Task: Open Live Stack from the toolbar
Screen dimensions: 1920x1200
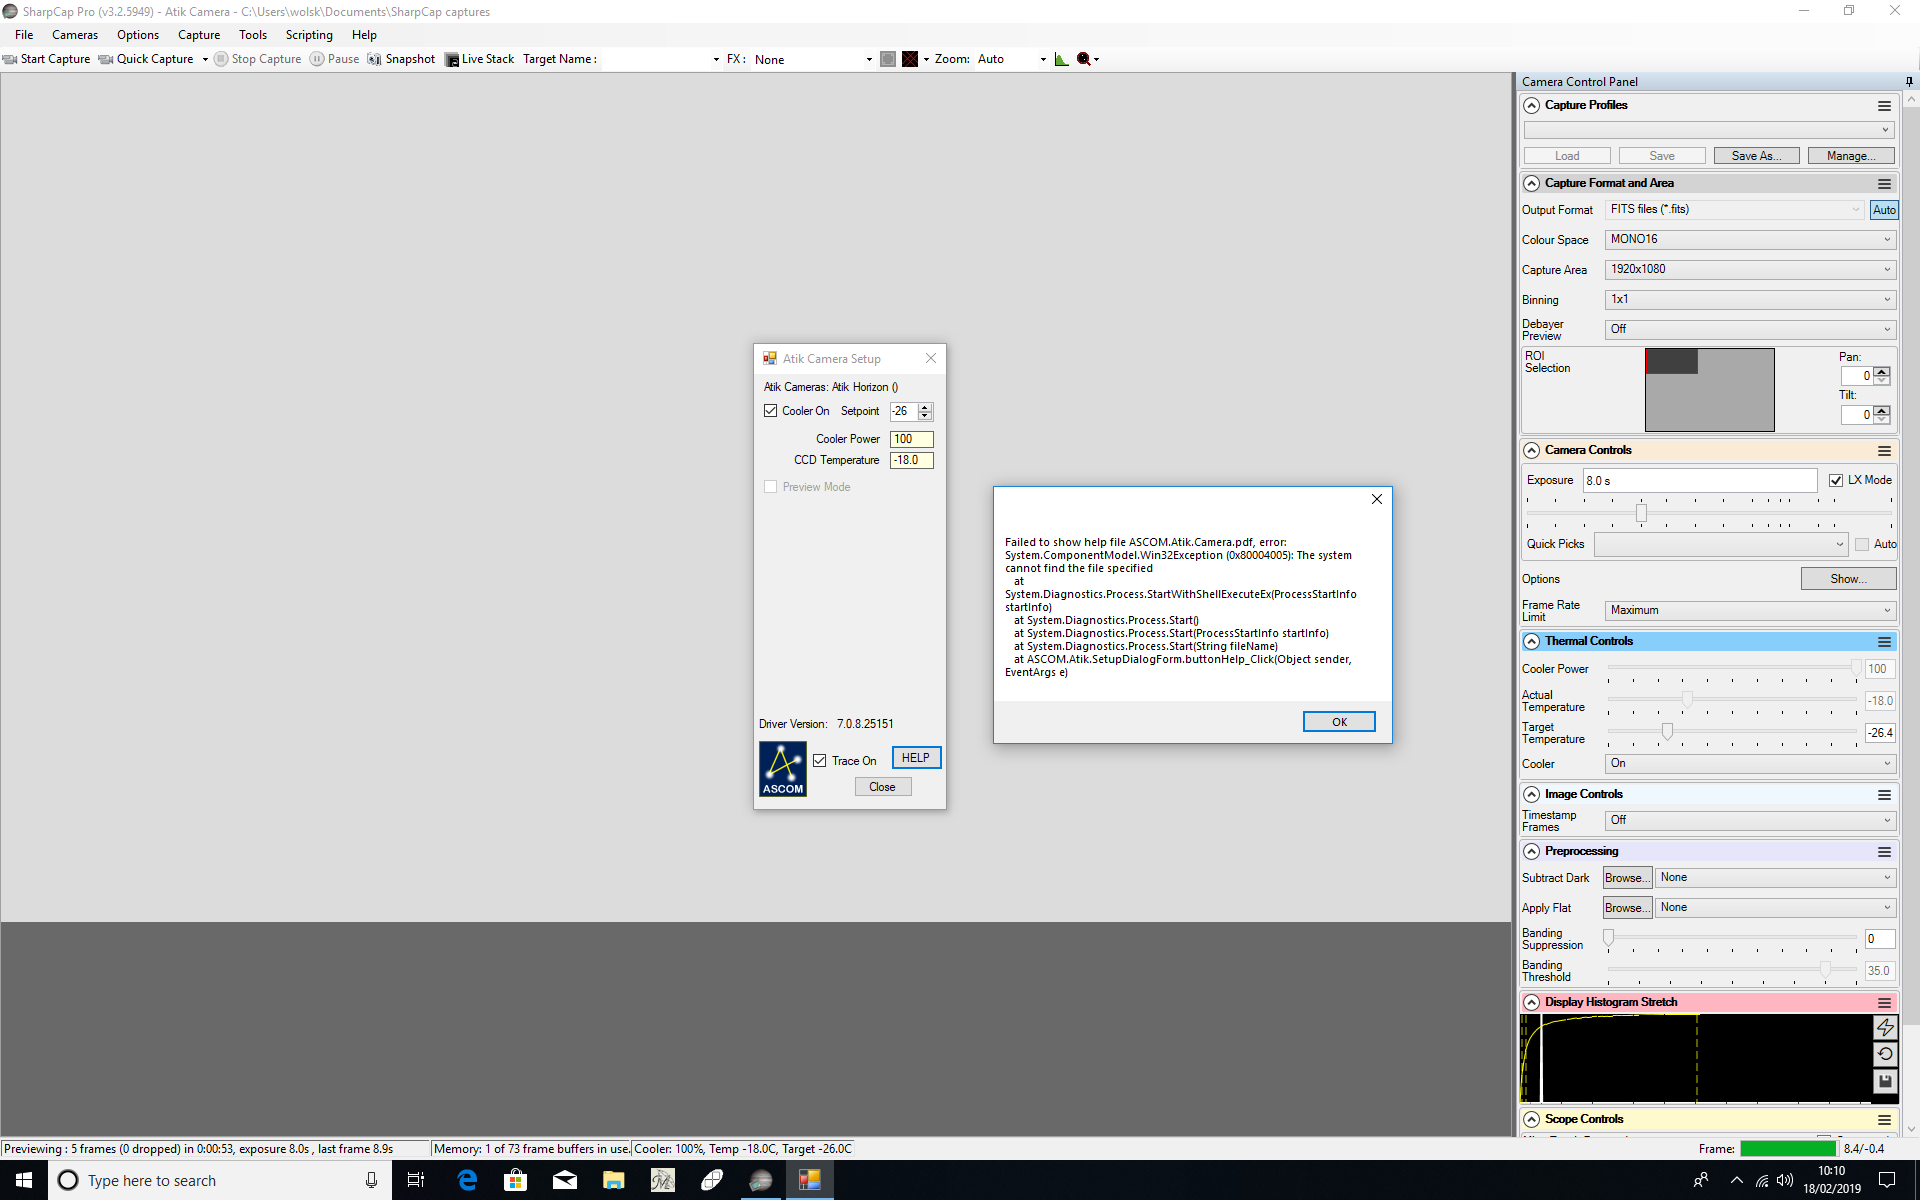Action: 479,59
